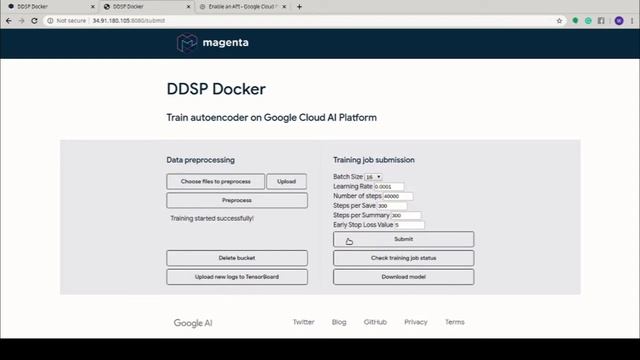Click the Learning Rate input field
This screenshot has width=640, height=360.
click(389, 187)
